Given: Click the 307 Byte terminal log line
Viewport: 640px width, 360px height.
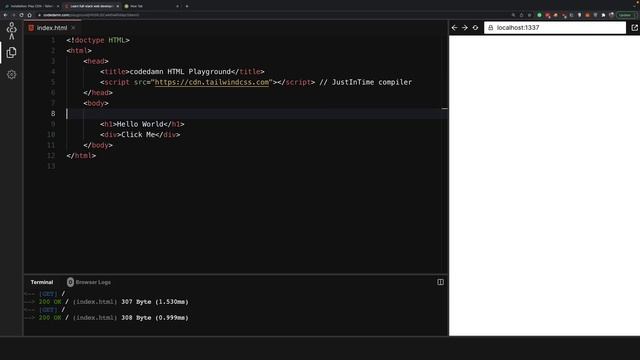Looking at the screenshot, I should click(x=106, y=302).
